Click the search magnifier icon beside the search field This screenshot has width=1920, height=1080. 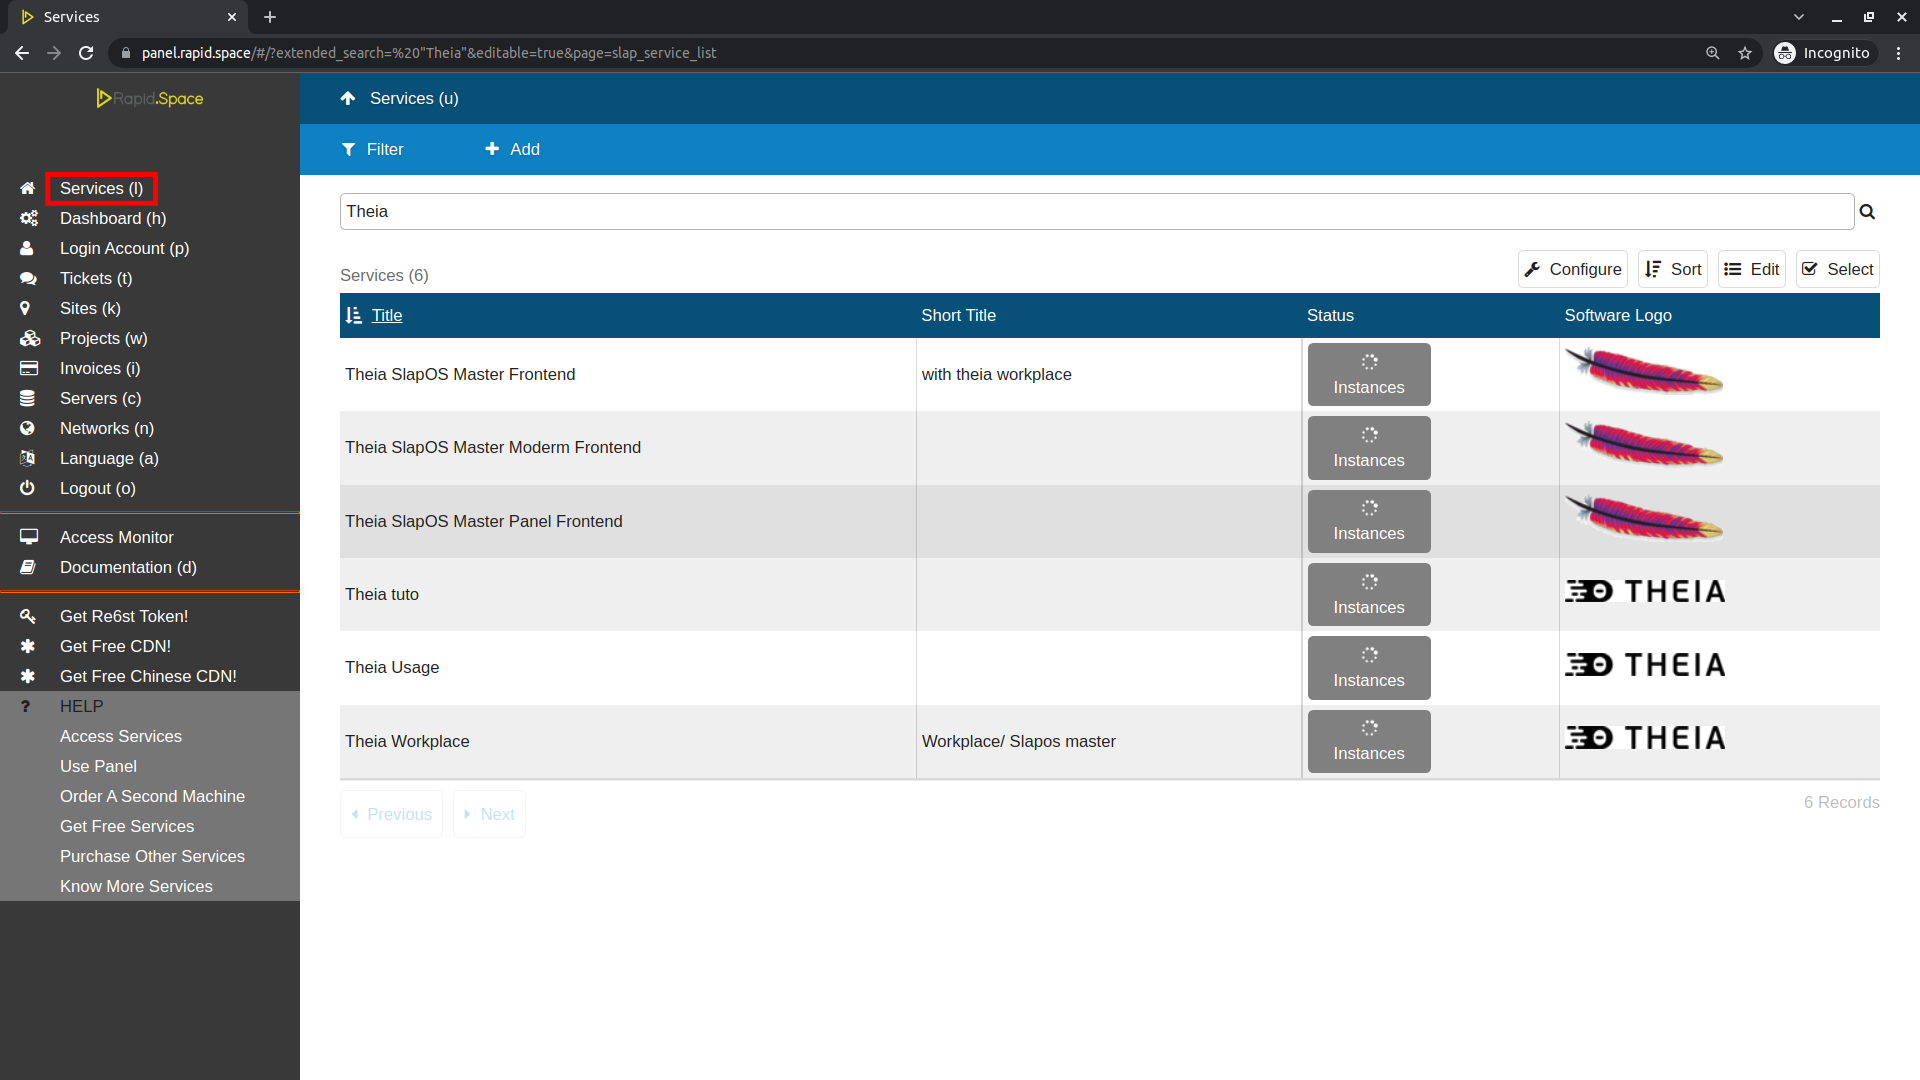pyautogui.click(x=1867, y=212)
